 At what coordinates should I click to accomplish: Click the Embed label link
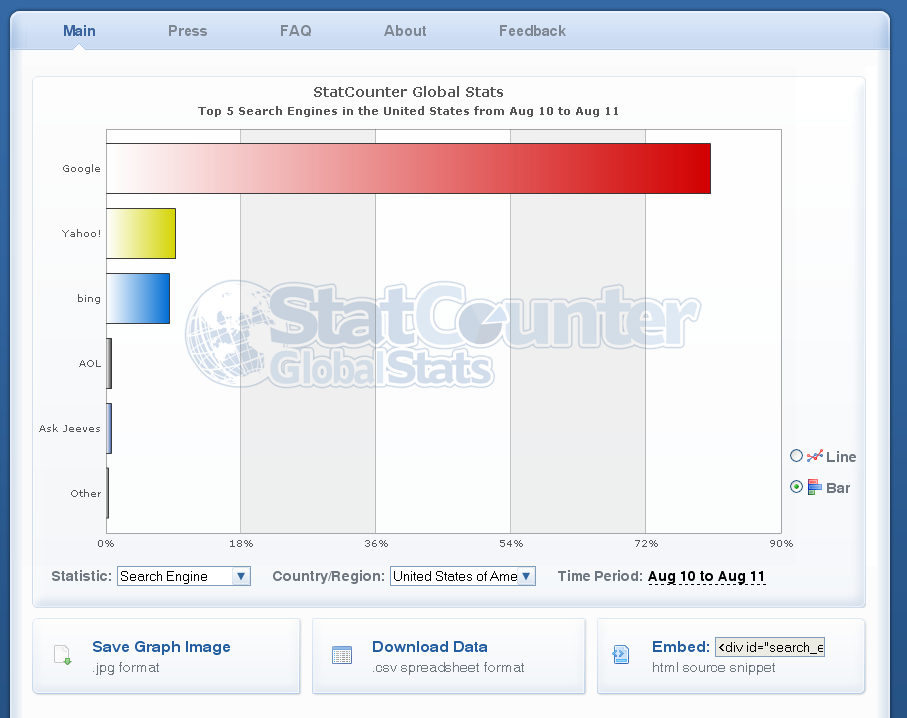coord(681,647)
